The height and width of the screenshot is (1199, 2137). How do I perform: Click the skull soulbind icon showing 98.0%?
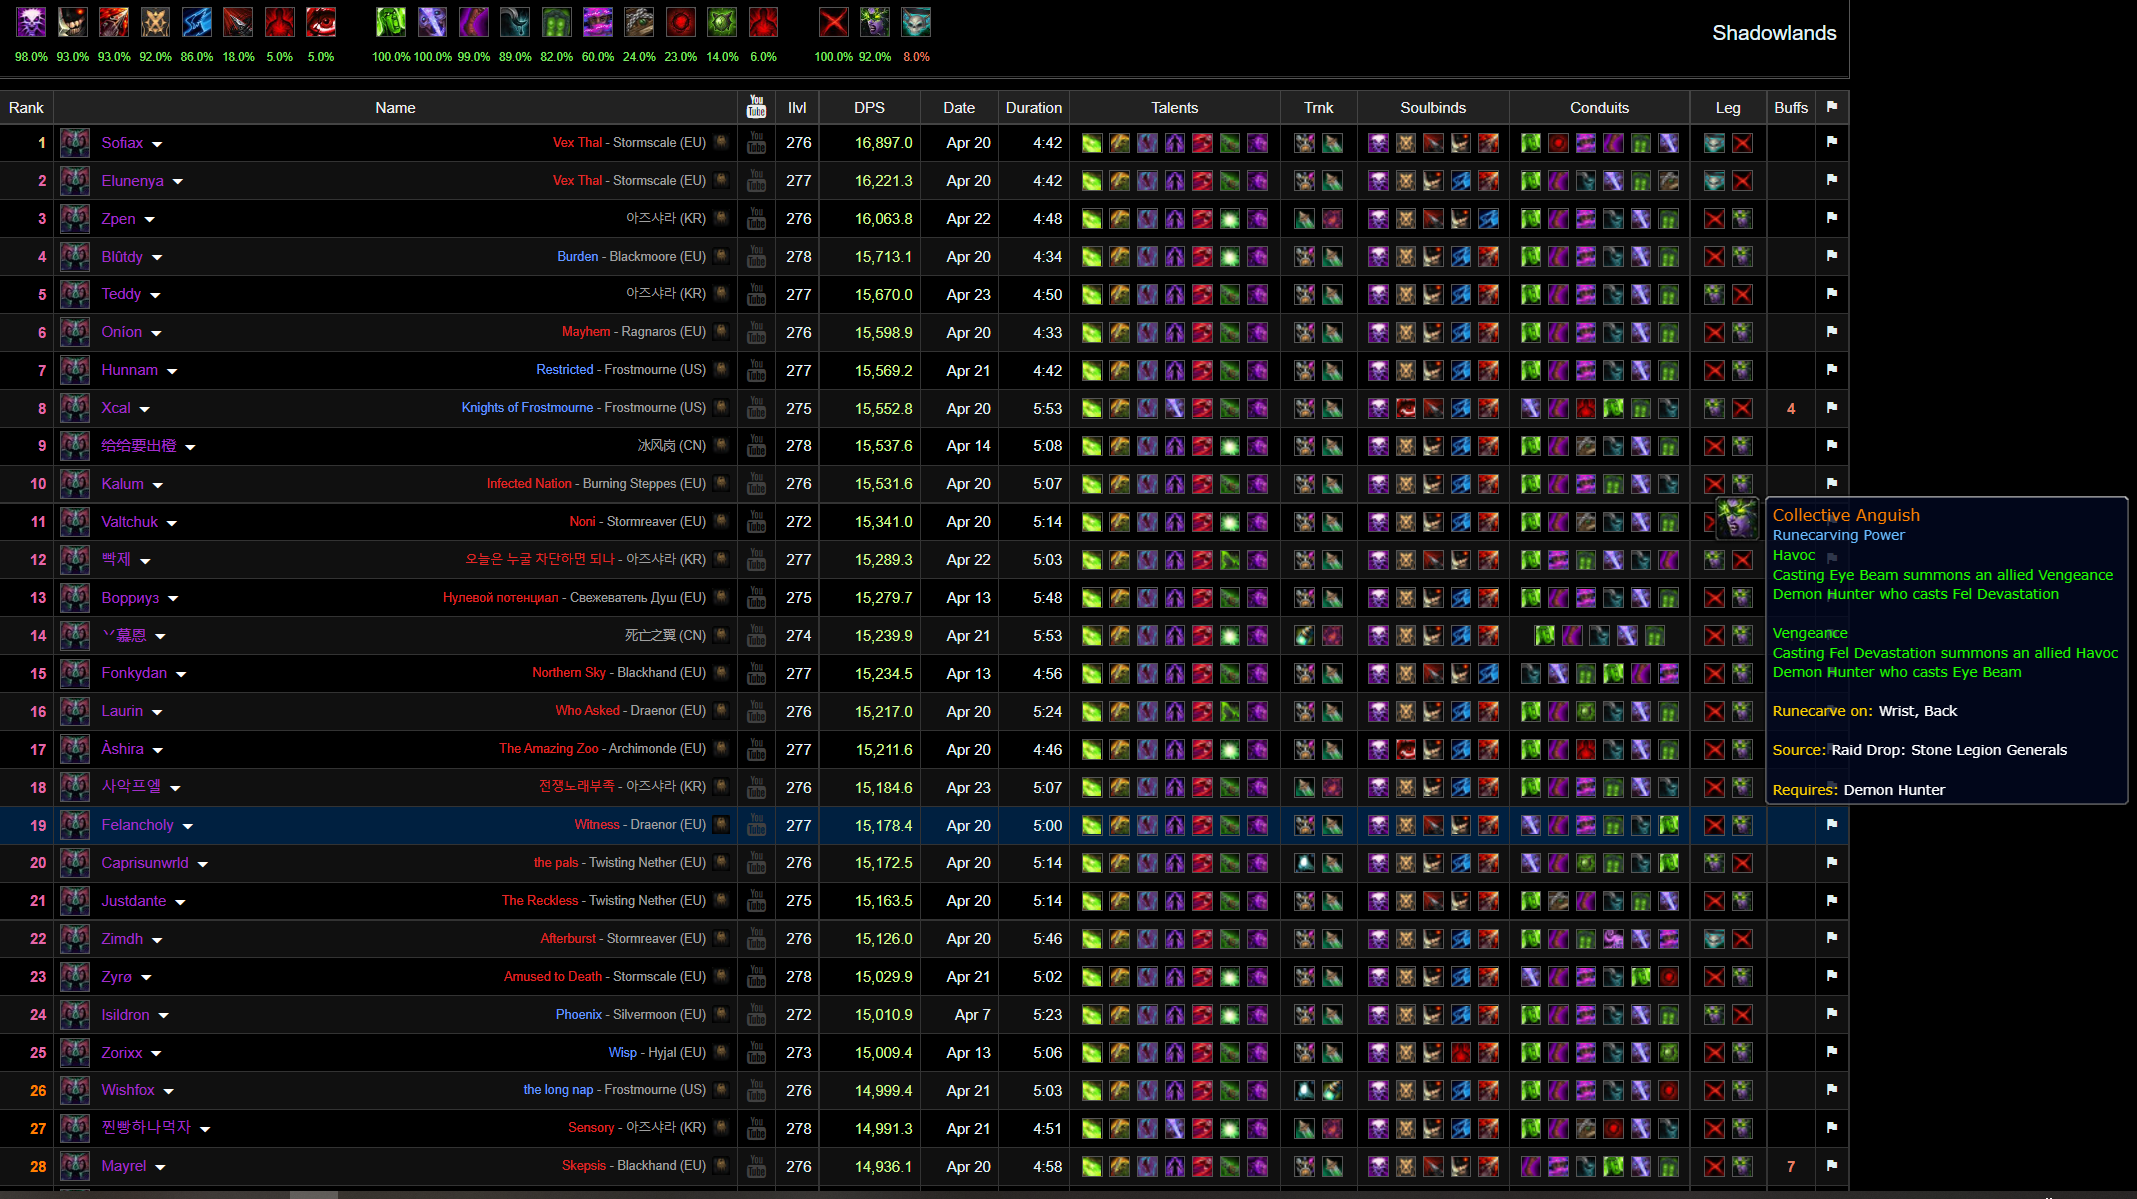[x=31, y=22]
